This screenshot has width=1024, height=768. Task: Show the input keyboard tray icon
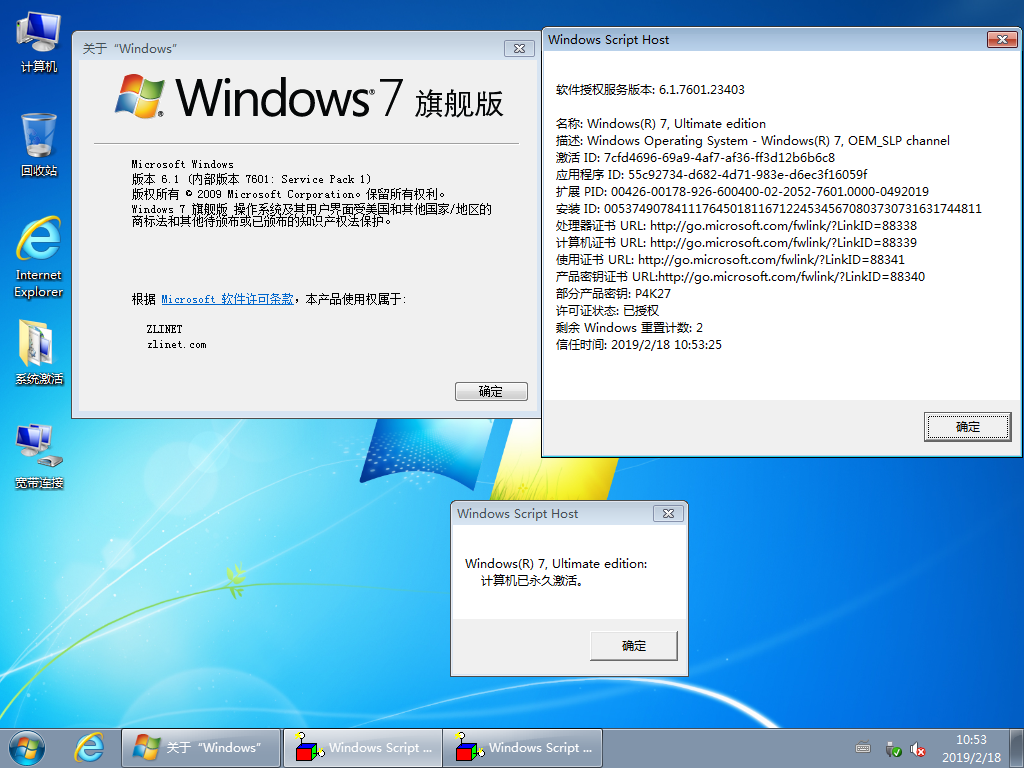pos(863,748)
